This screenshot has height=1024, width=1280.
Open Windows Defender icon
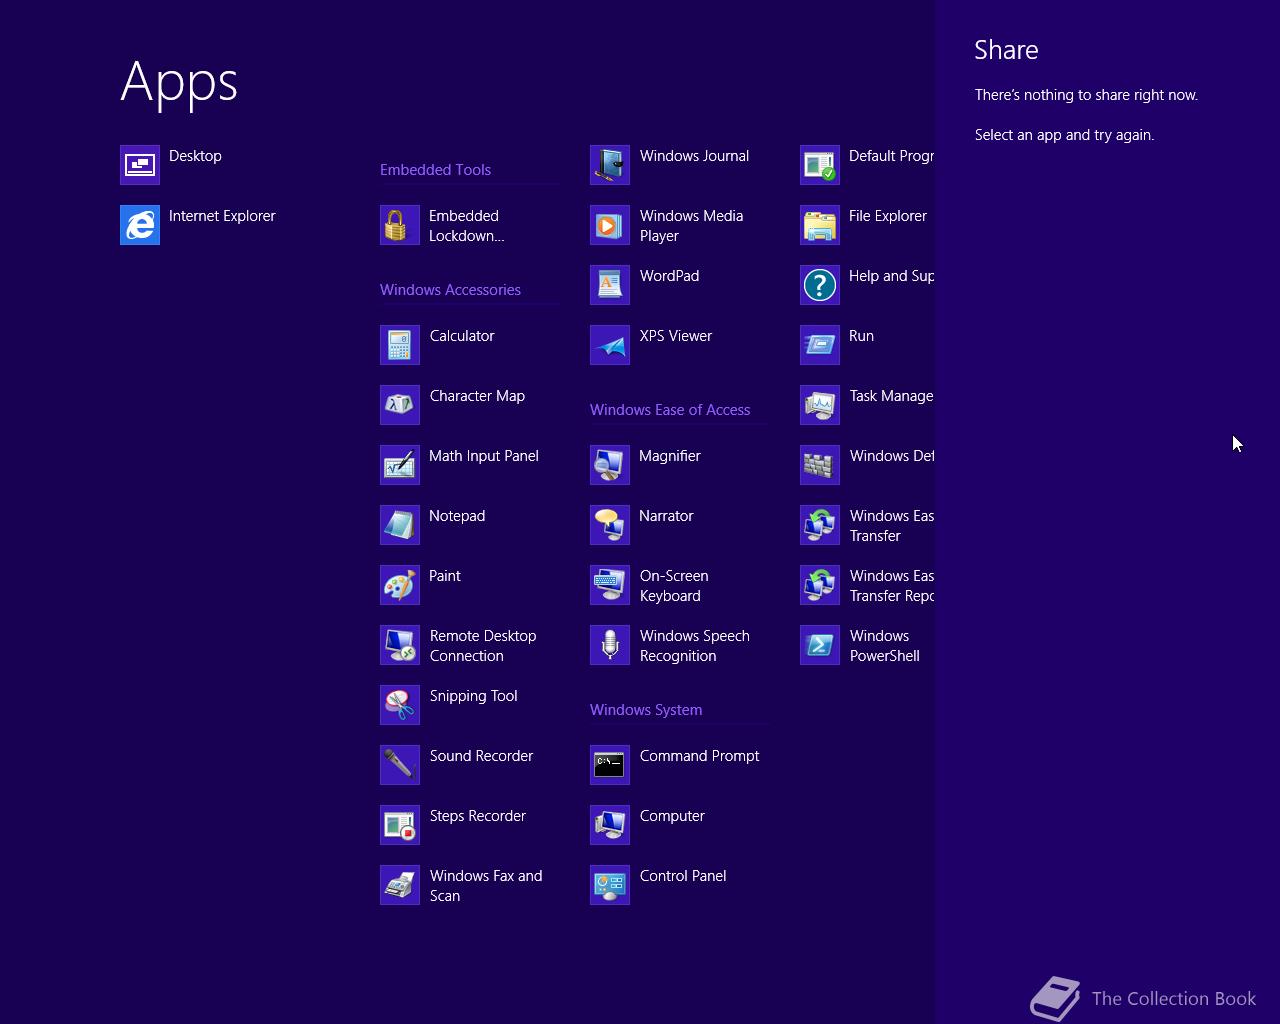tap(820, 465)
